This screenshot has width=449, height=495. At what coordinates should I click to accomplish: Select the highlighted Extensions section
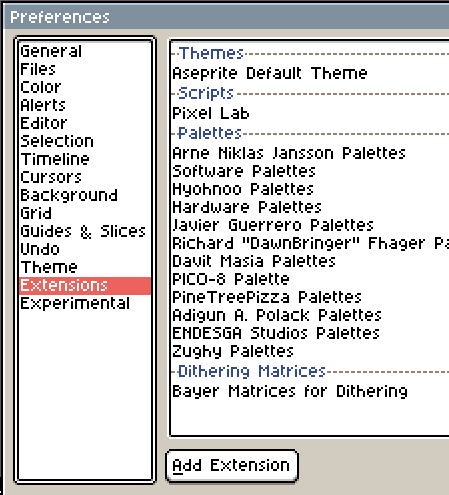point(85,286)
